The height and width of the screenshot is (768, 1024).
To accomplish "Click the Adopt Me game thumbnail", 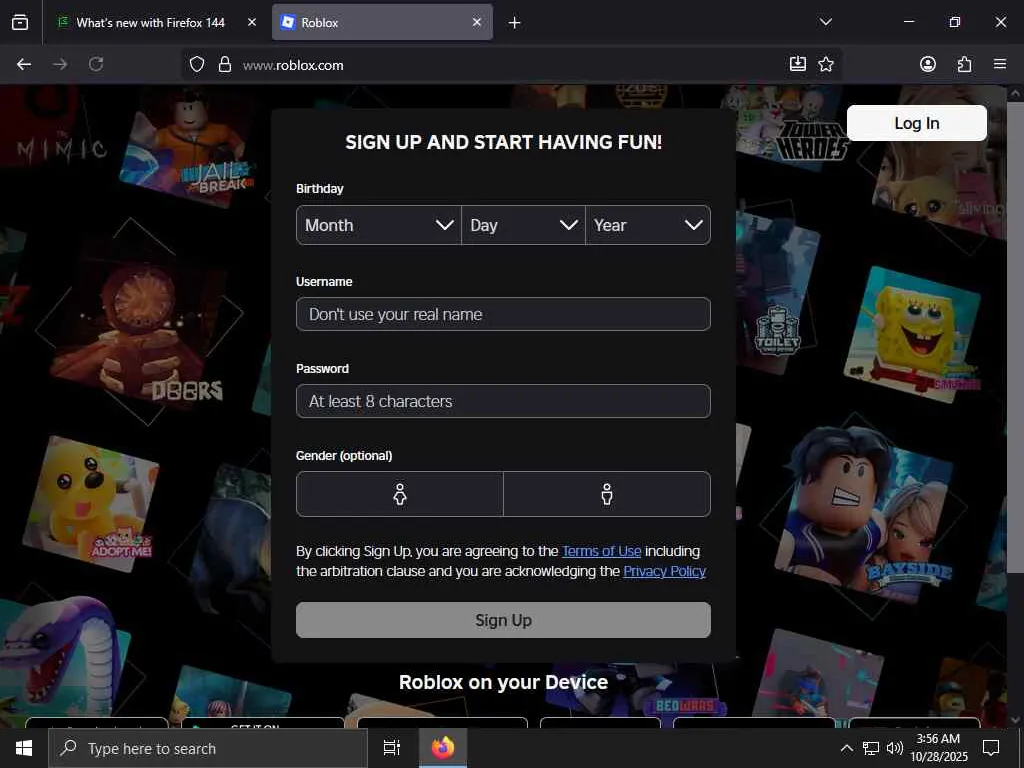I will (x=90, y=503).
